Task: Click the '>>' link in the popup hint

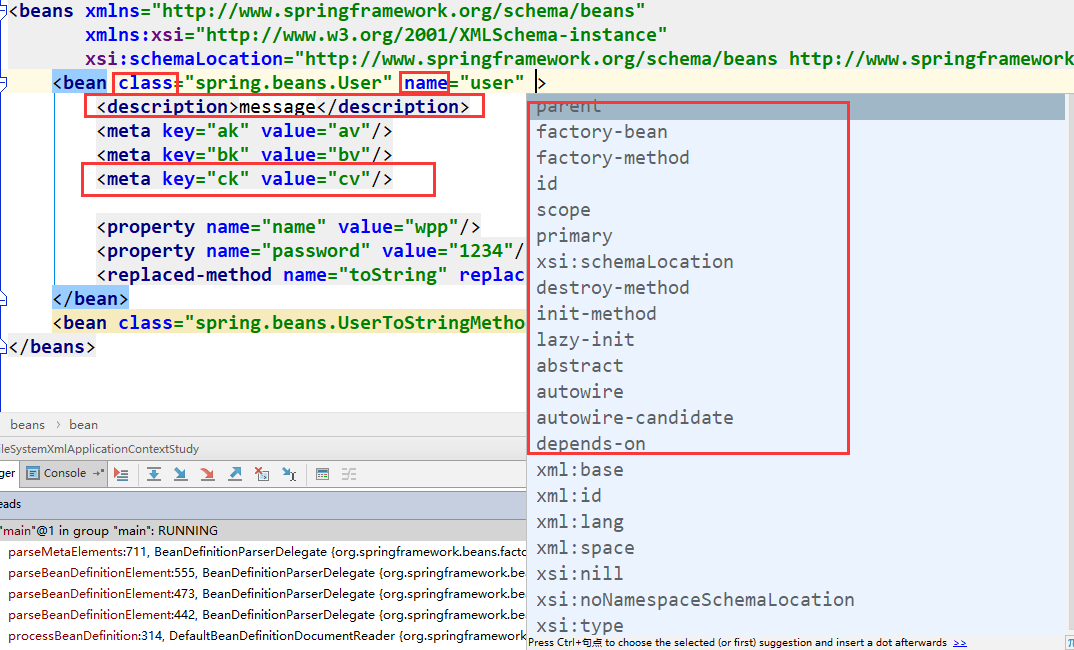Action: pos(960,642)
